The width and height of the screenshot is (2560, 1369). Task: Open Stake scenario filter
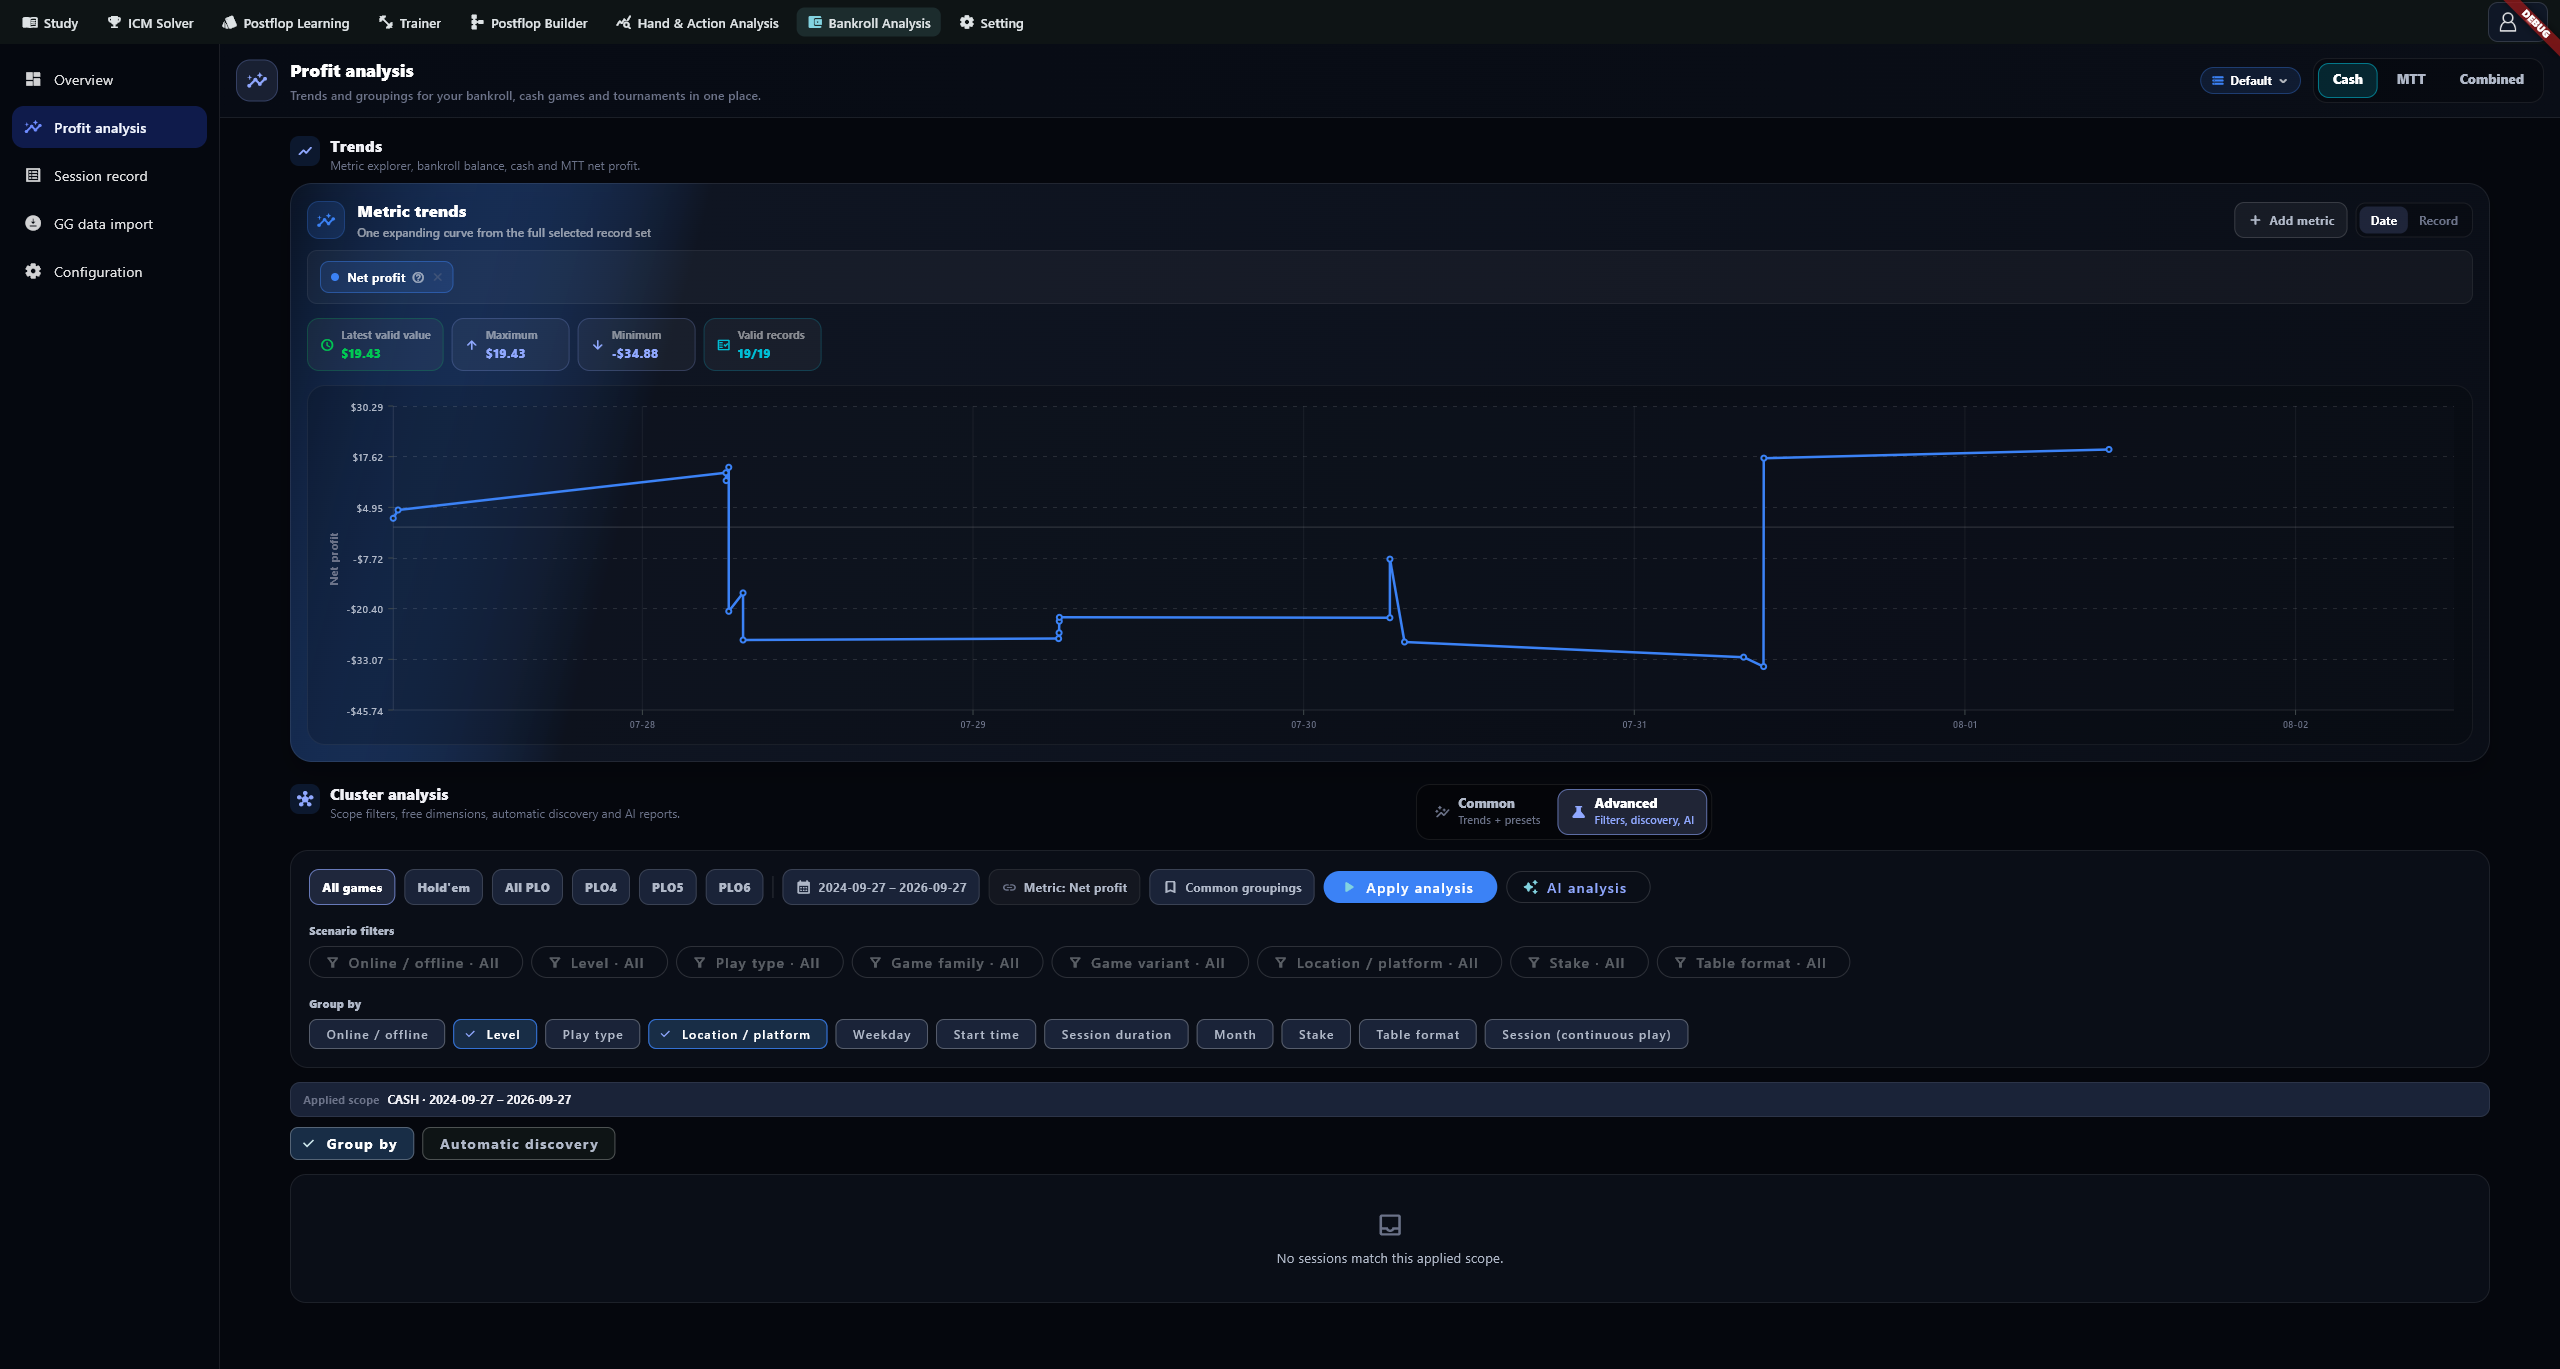coord(1579,963)
